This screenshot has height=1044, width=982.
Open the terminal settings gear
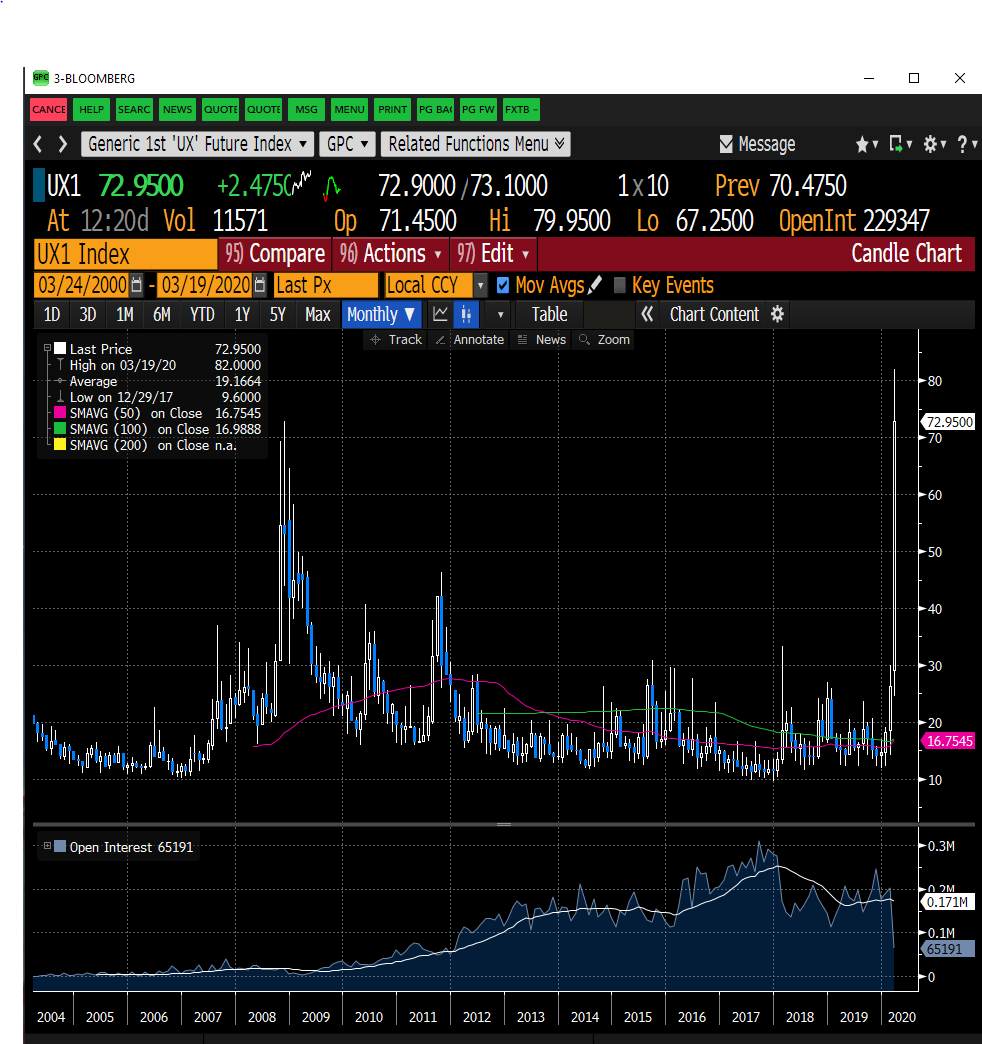[935, 144]
